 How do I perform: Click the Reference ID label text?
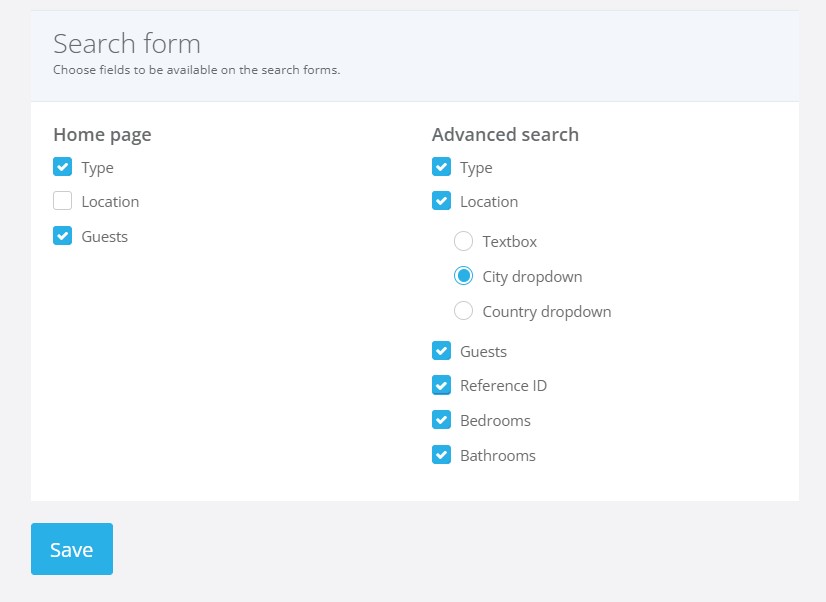point(503,386)
